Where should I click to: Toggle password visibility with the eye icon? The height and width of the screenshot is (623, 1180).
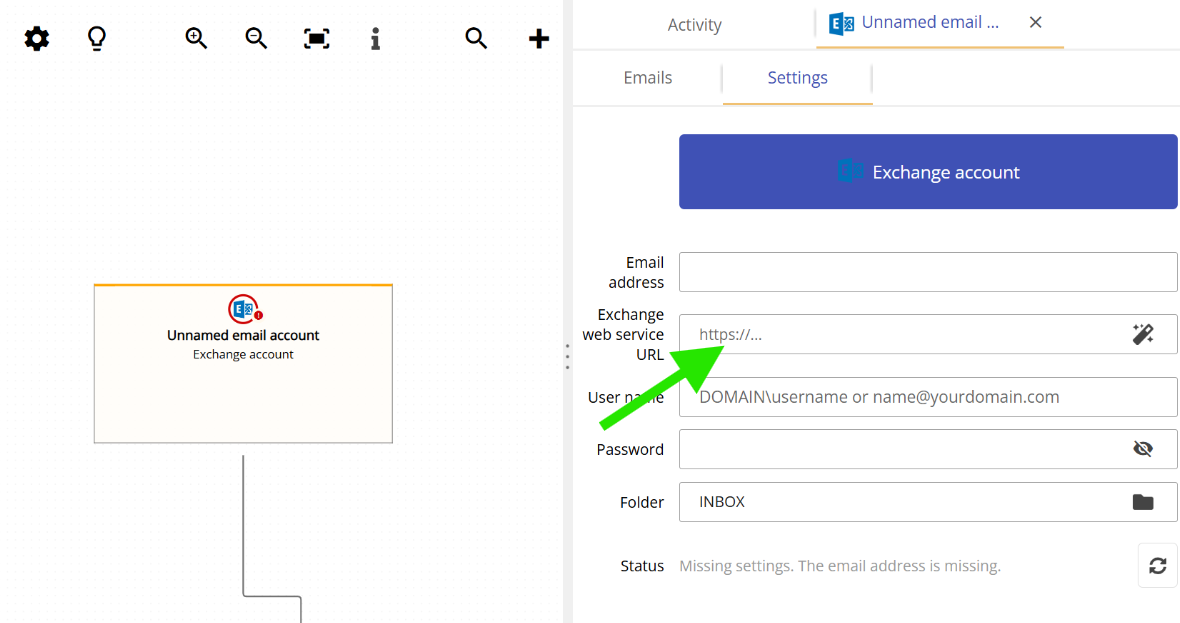click(x=1143, y=448)
